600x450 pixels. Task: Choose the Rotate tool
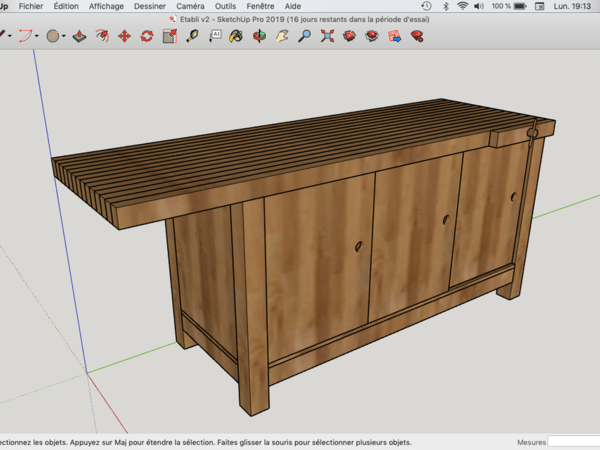pyautogui.click(x=147, y=36)
